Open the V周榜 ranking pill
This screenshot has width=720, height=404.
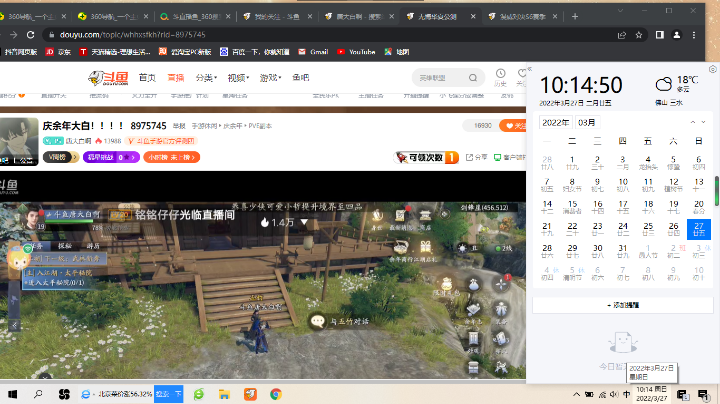(61, 157)
